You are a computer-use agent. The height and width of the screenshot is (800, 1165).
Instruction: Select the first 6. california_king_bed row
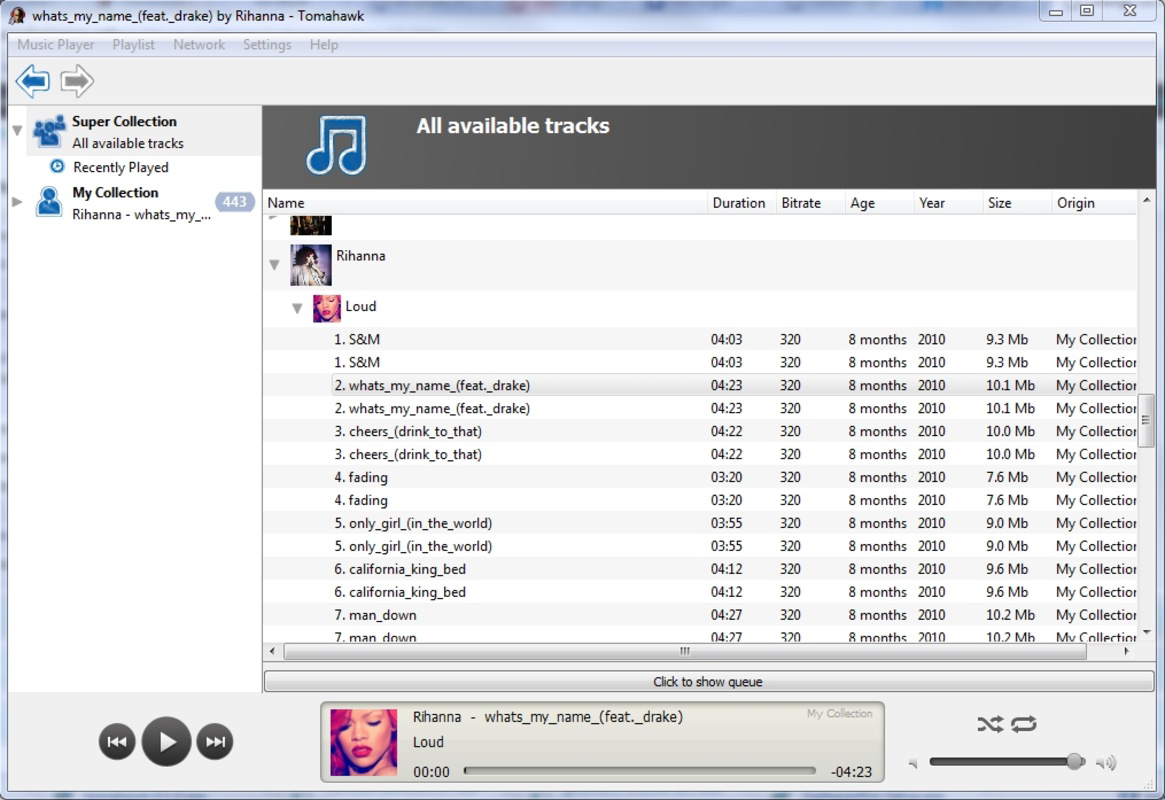[700, 570]
